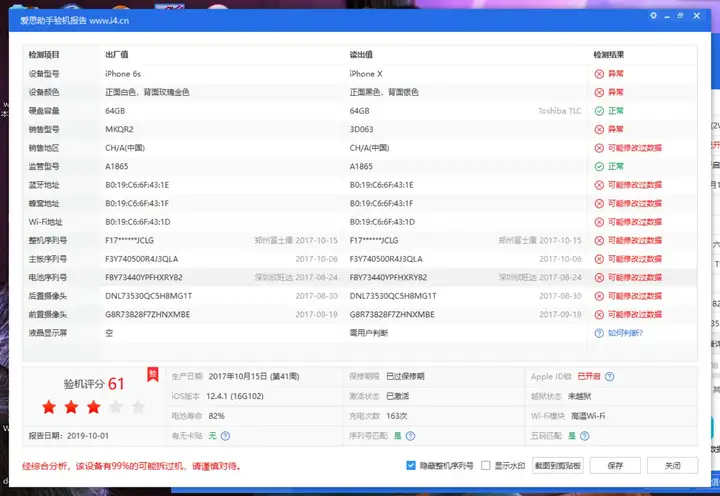Click the red 验 bookmark badge

point(152,374)
